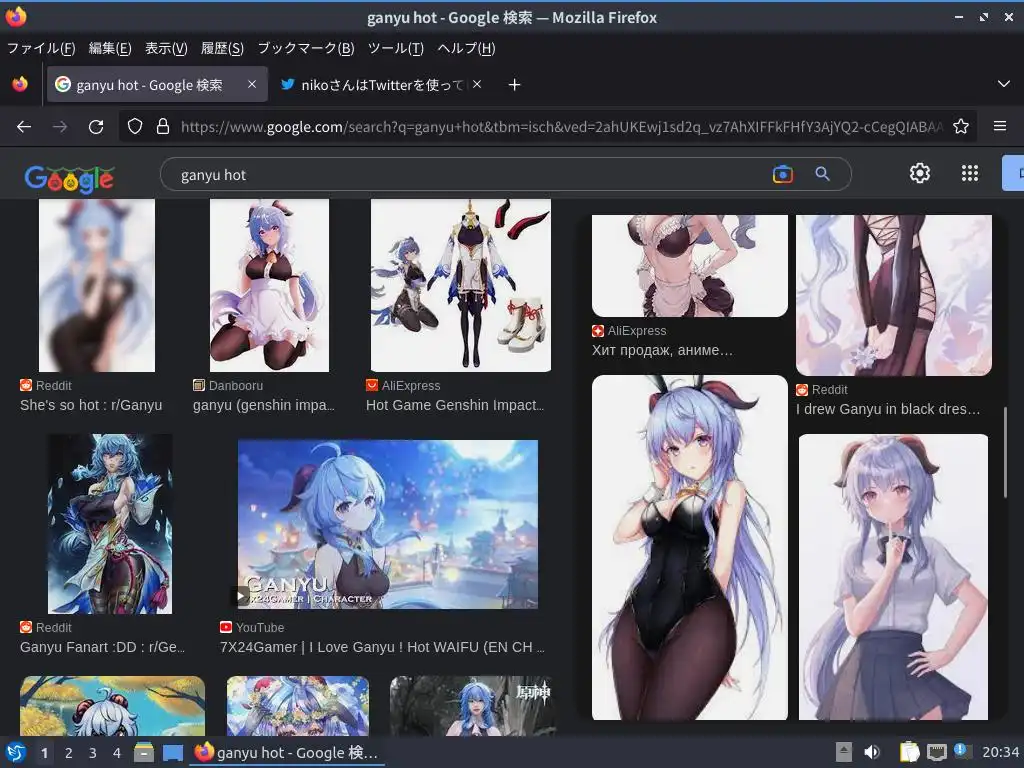Close the niko Twitter tab
The width and height of the screenshot is (1024, 768).
point(477,84)
